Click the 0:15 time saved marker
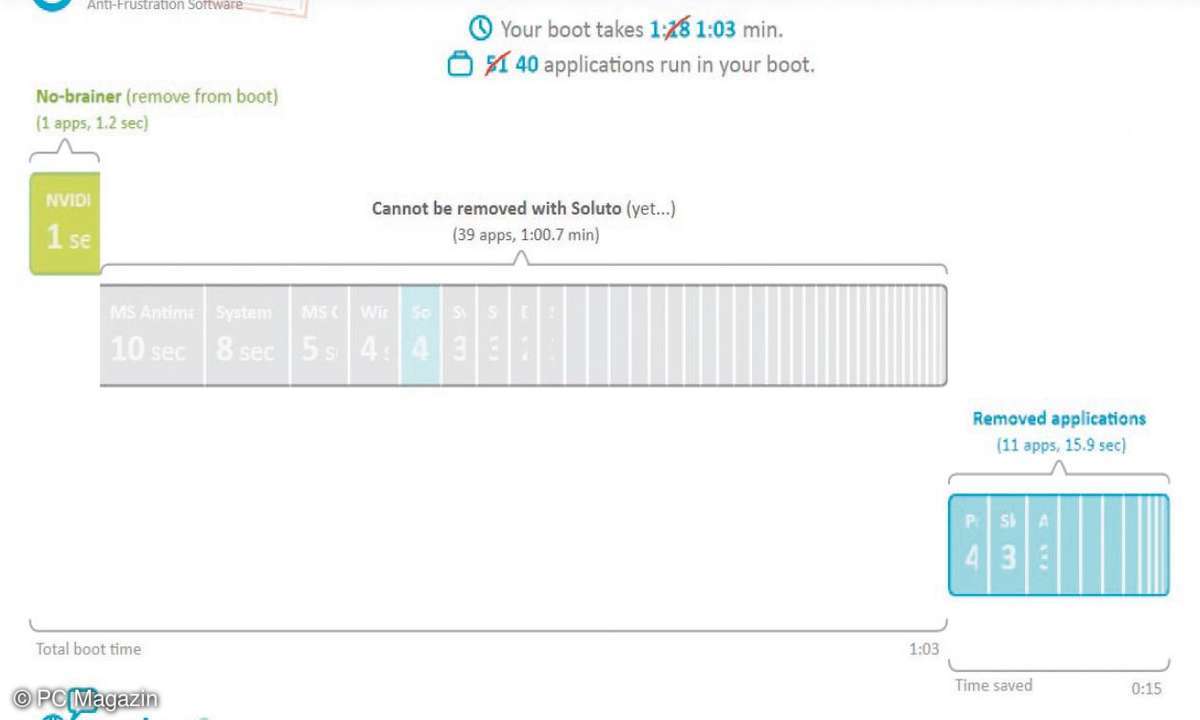The height and width of the screenshot is (720, 1200). pyautogui.click(x=1146, y=689)
